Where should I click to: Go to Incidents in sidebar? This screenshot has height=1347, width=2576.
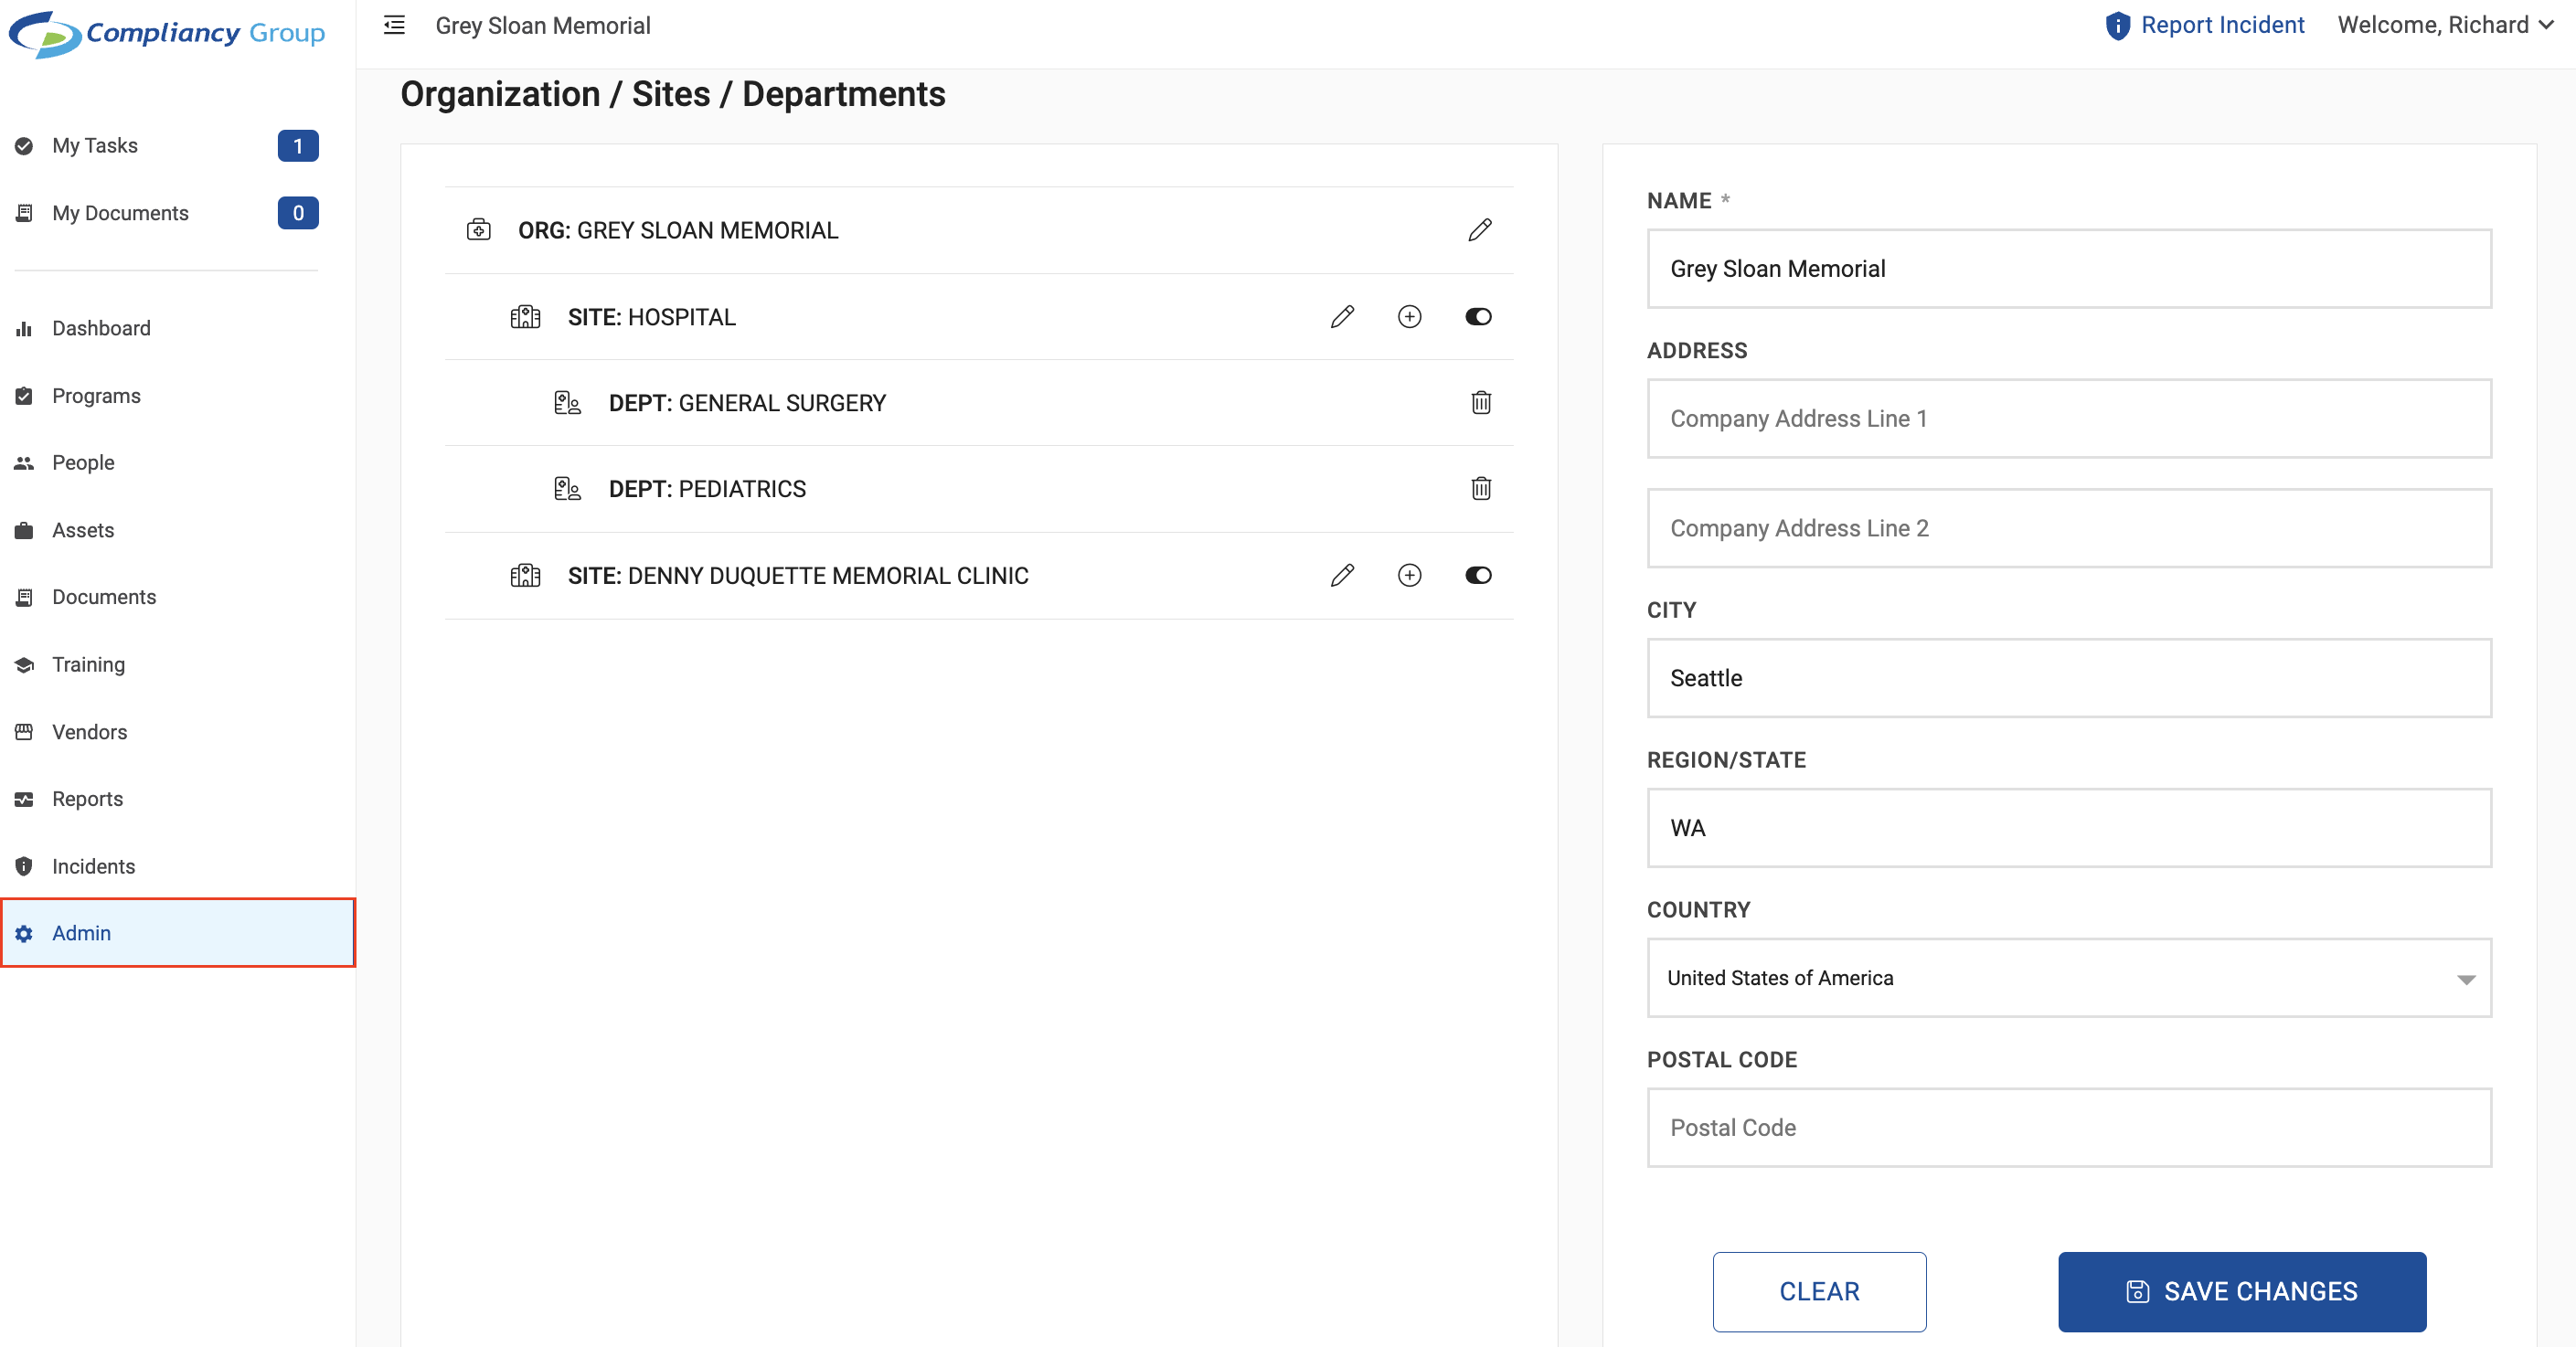tap(93, 866)
